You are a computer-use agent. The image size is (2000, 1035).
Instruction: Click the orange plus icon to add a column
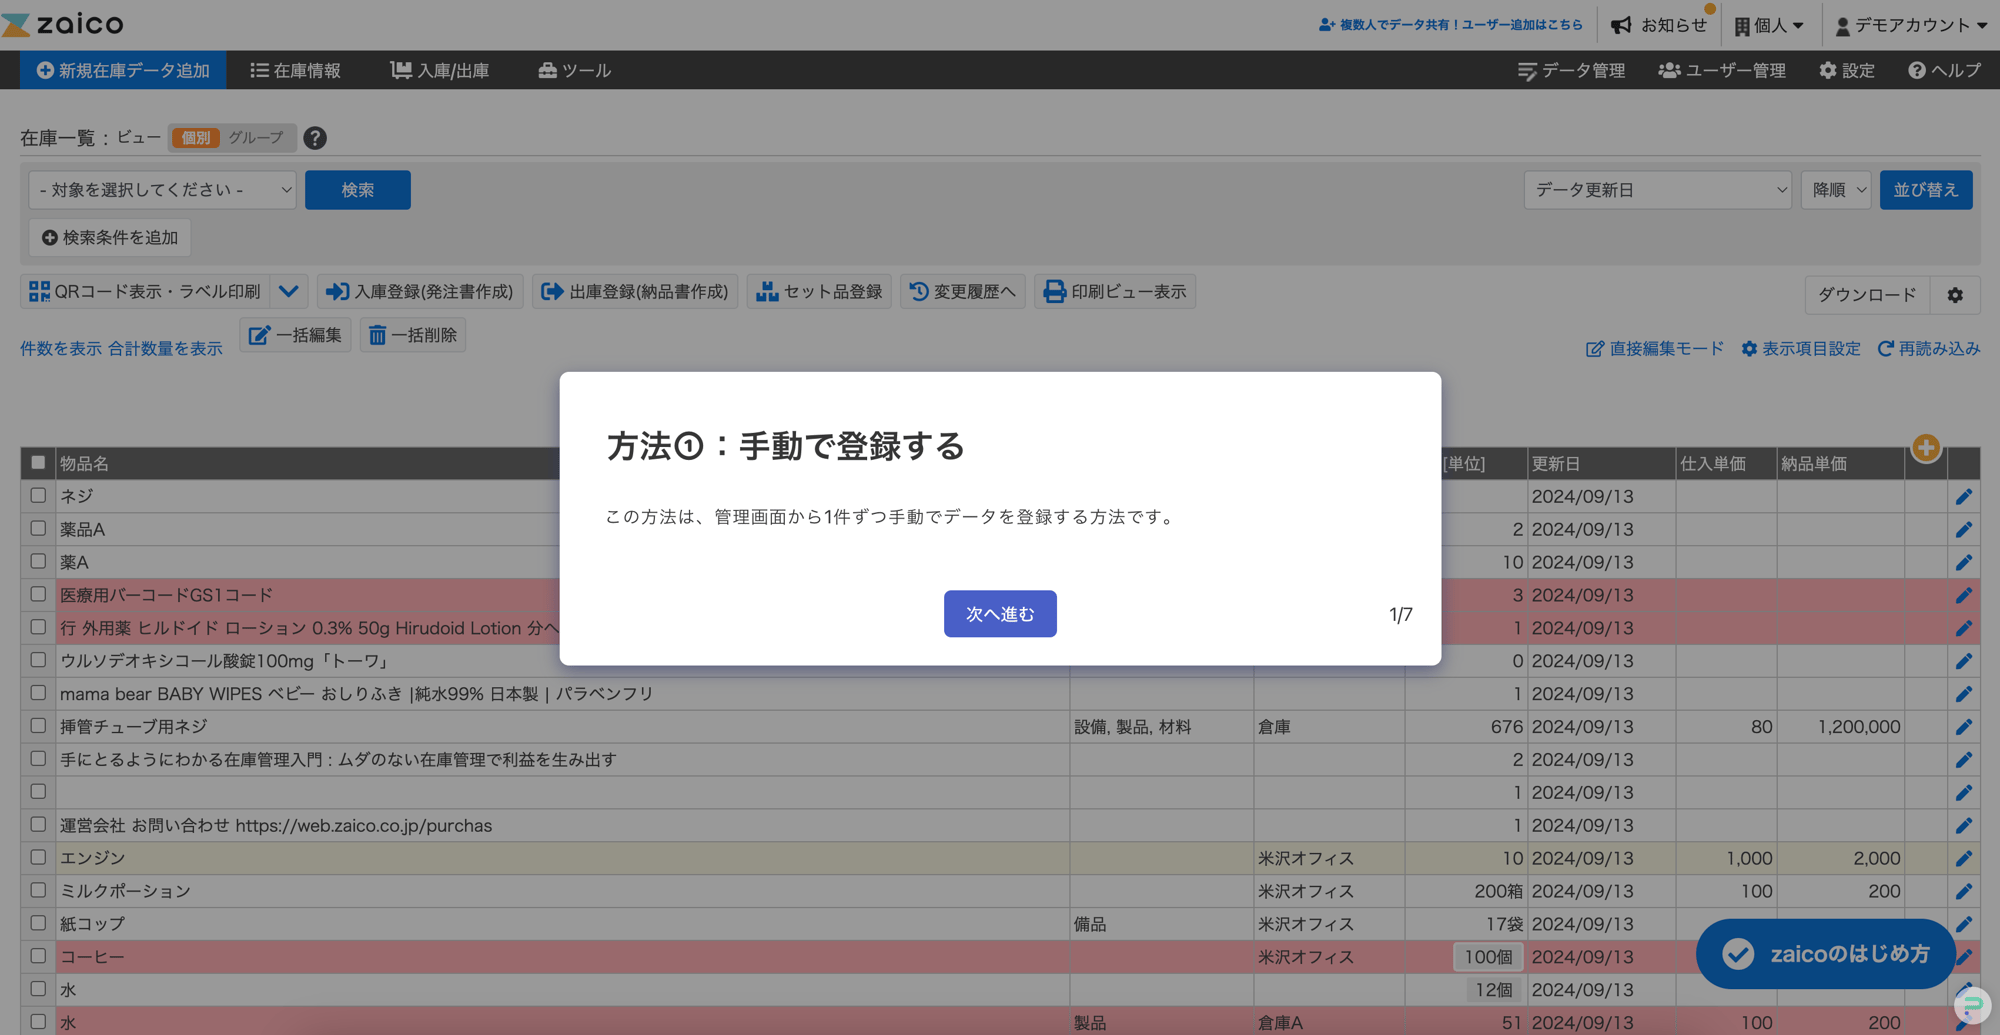coord(1926,448)
